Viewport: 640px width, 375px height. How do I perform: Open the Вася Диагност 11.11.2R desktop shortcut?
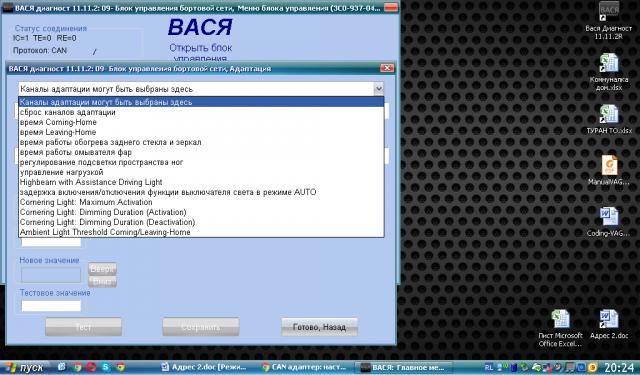[609, 20]
